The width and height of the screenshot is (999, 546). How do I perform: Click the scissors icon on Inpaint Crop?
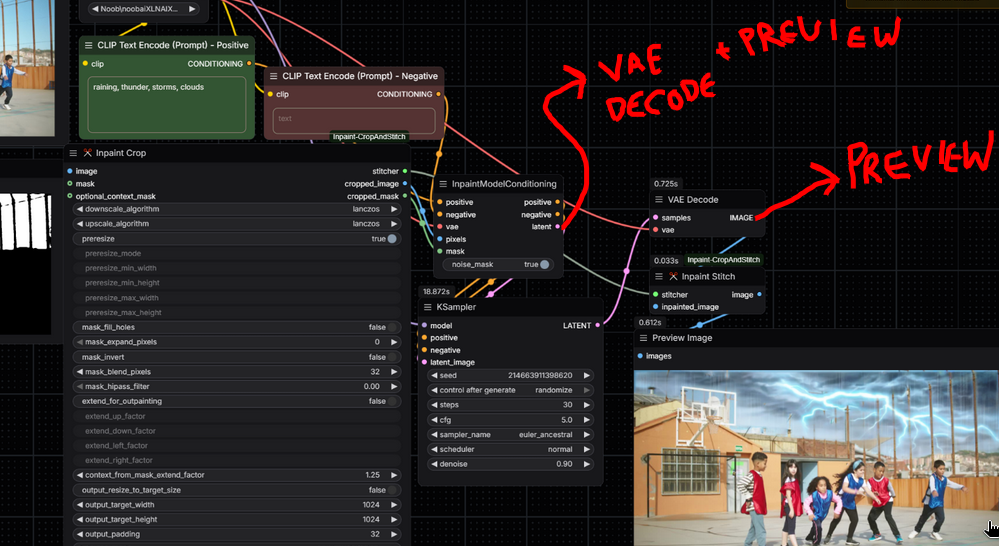(88, 153)
